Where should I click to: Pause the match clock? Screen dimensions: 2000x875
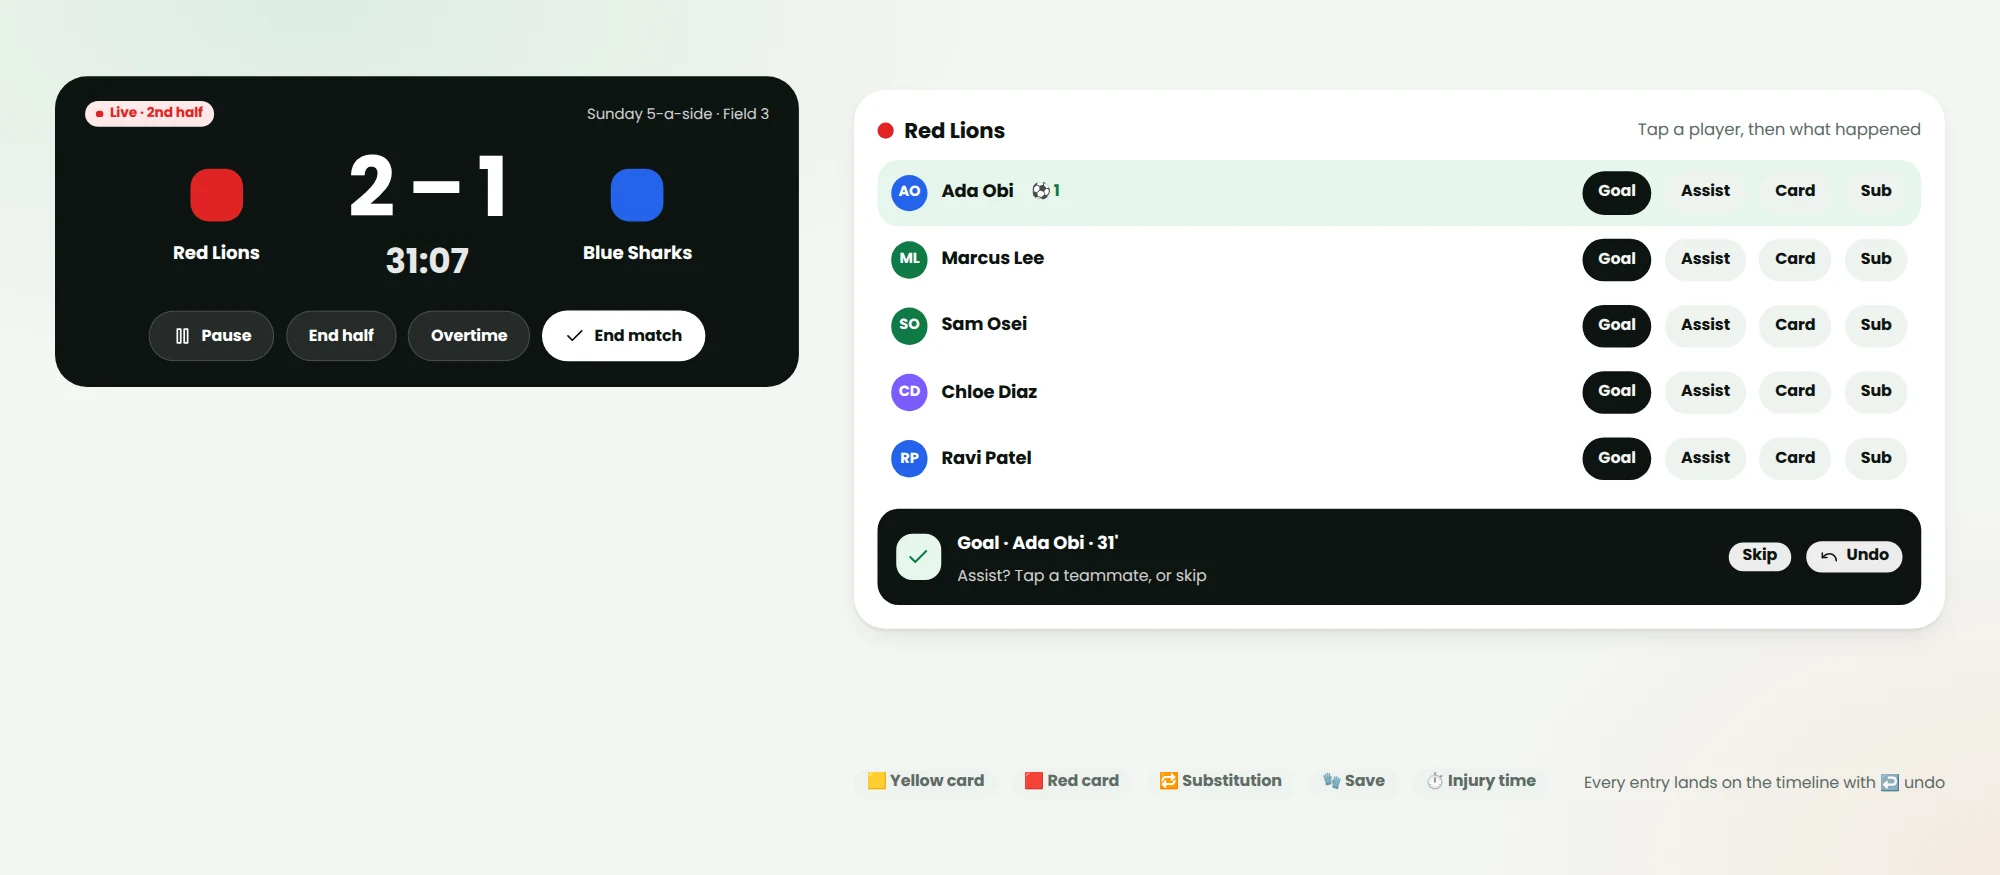coord(211,336)
